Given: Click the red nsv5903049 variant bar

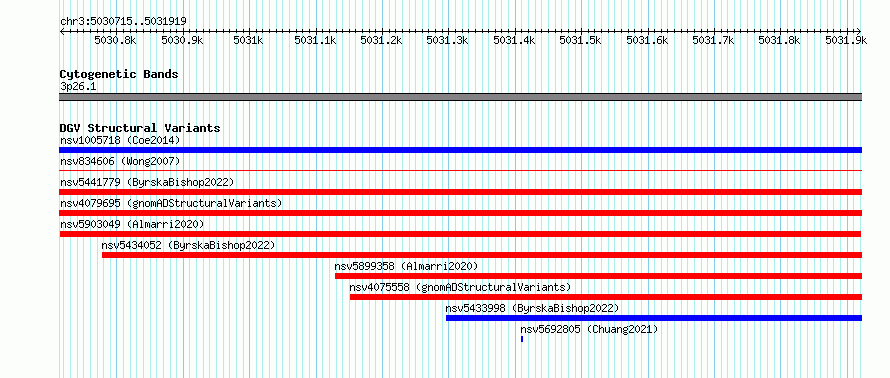Looking at the screenshot, I should 460,234.
